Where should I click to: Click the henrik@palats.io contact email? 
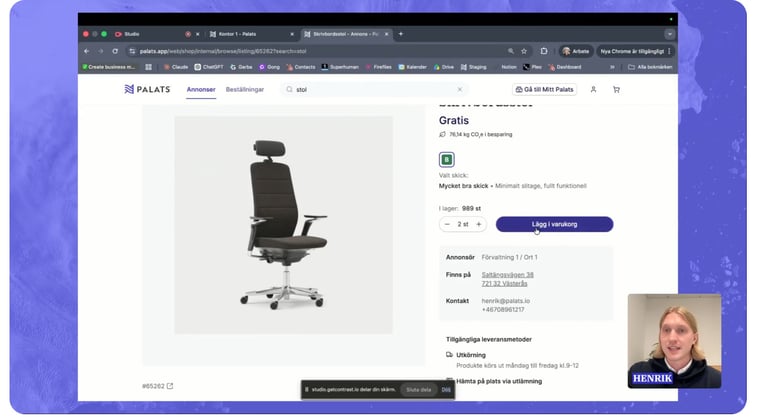point(506,301)
